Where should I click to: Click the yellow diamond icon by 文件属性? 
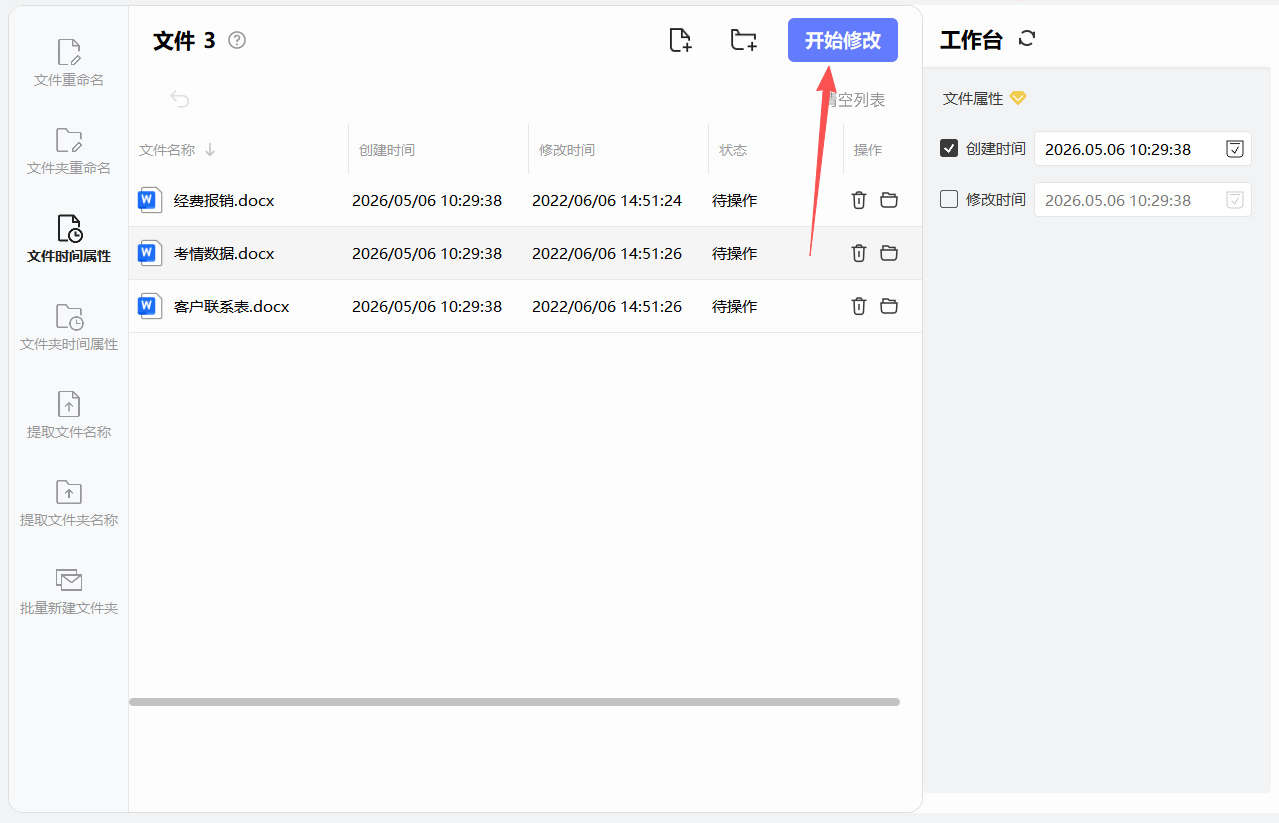coord(1018,98)
